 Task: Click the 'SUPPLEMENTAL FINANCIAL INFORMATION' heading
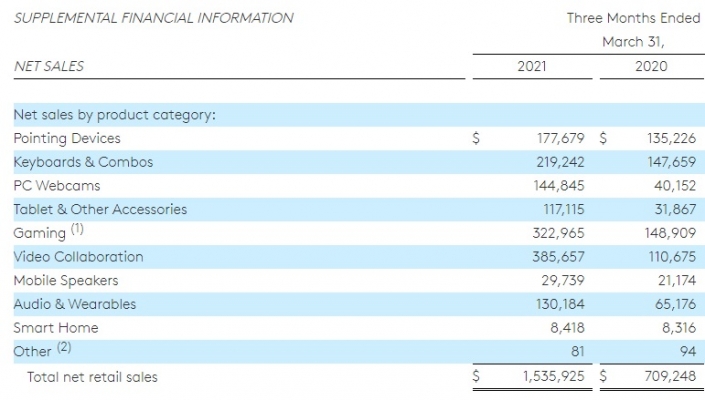[153, 18]
